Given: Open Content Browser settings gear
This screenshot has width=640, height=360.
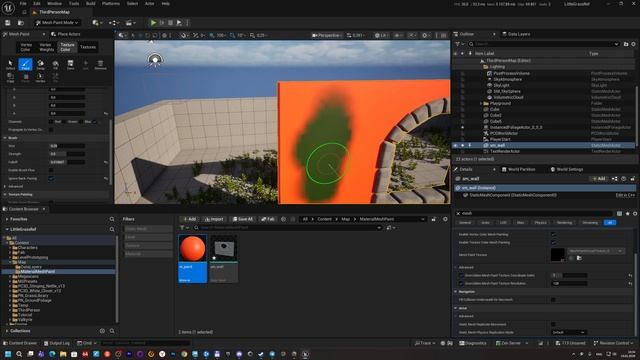Looking at the screenshot, I should coord(445,219).
